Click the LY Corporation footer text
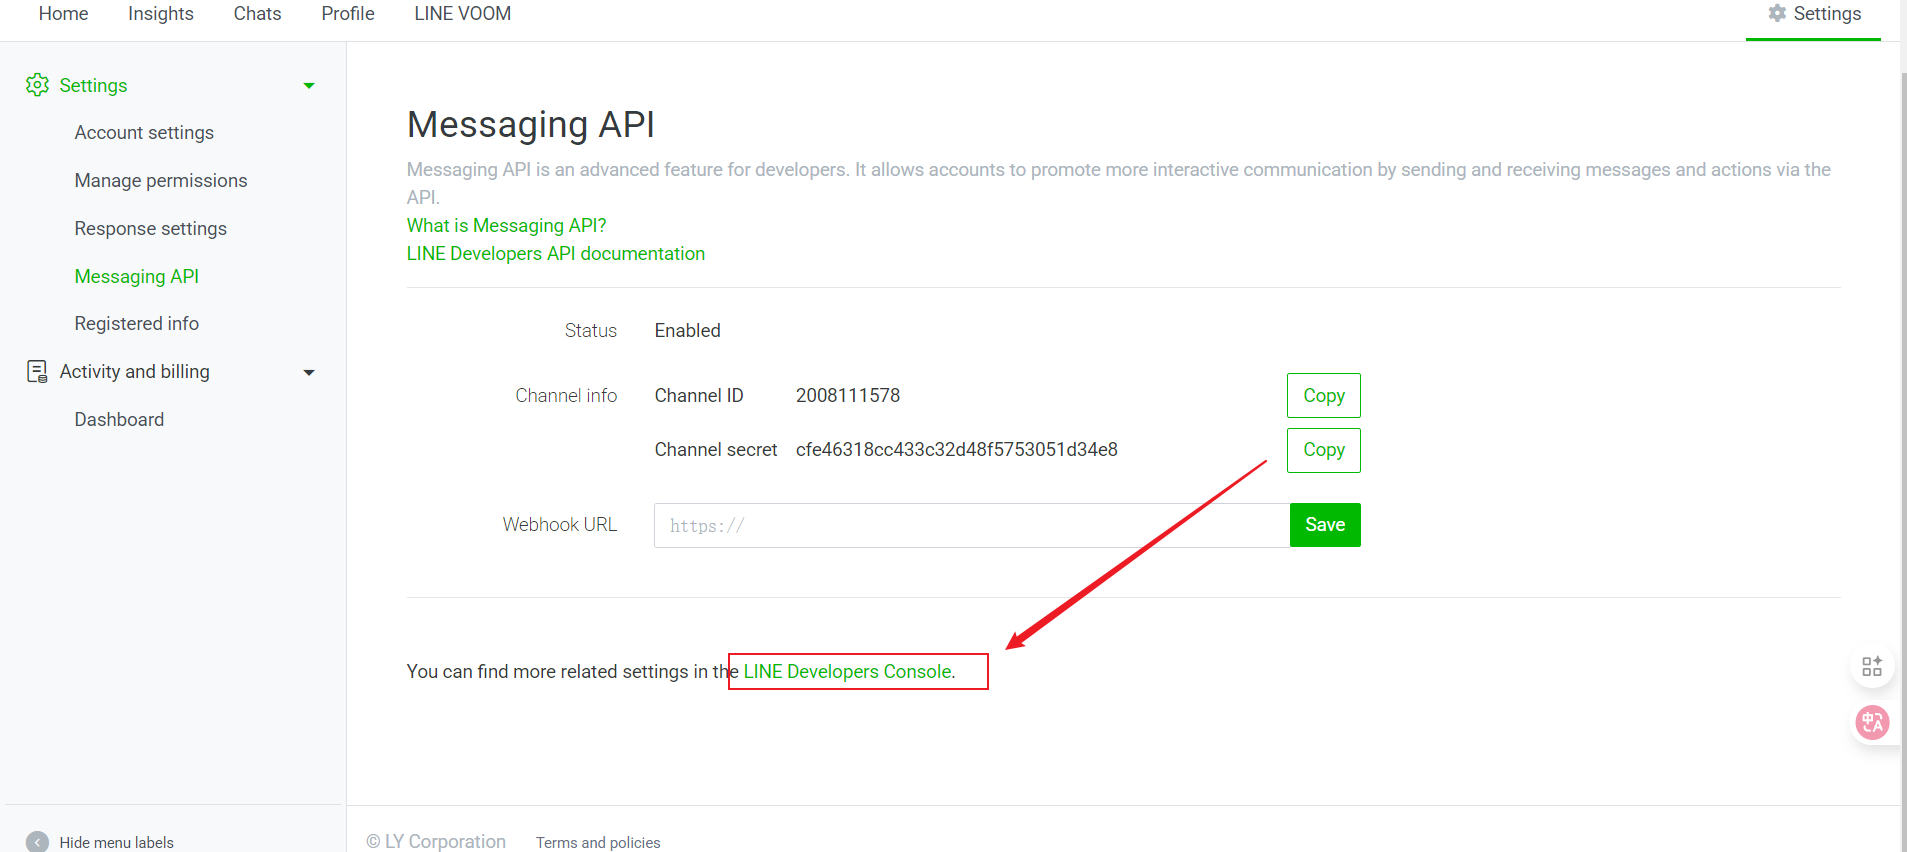Screen dimensions: 1907x852 [x=436, y=842]
